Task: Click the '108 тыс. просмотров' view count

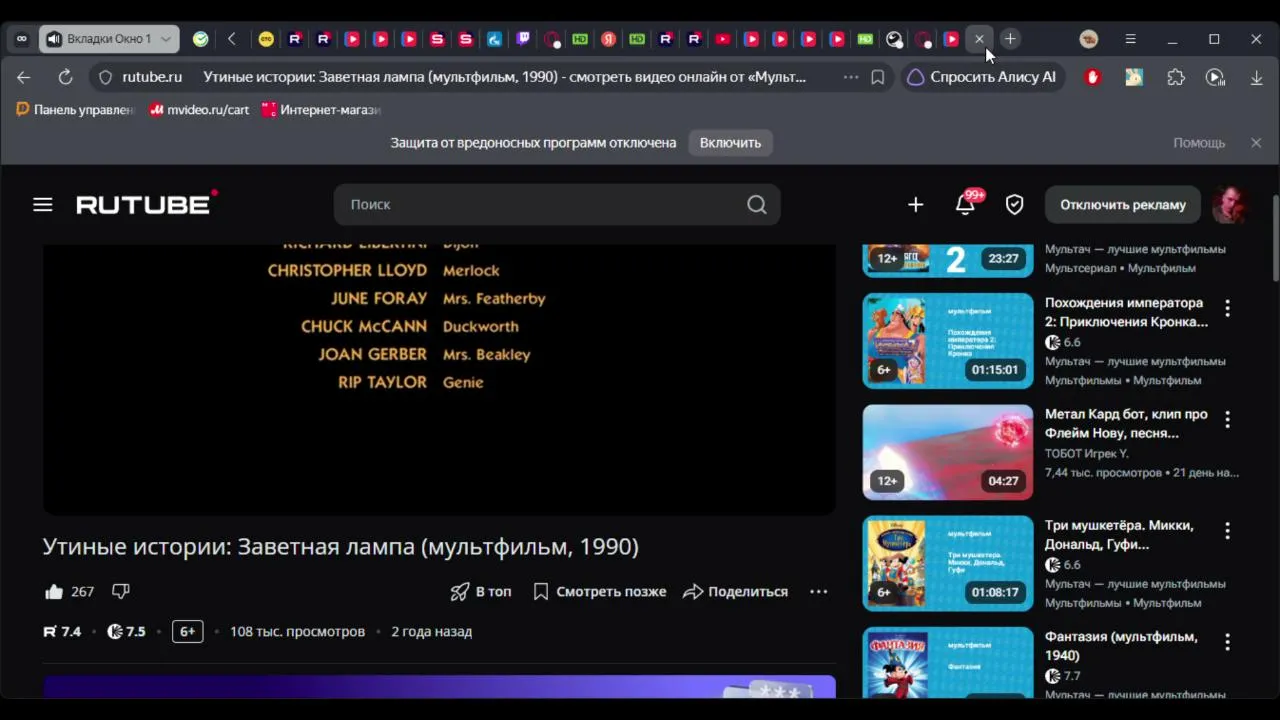Action: click(x=297, y=632)
